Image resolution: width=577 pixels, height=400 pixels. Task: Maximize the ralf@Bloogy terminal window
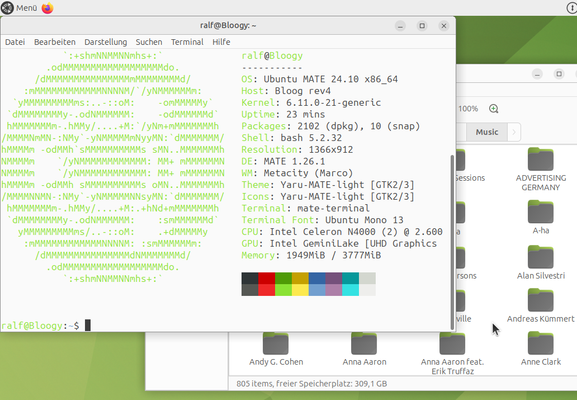coord(422,26)
